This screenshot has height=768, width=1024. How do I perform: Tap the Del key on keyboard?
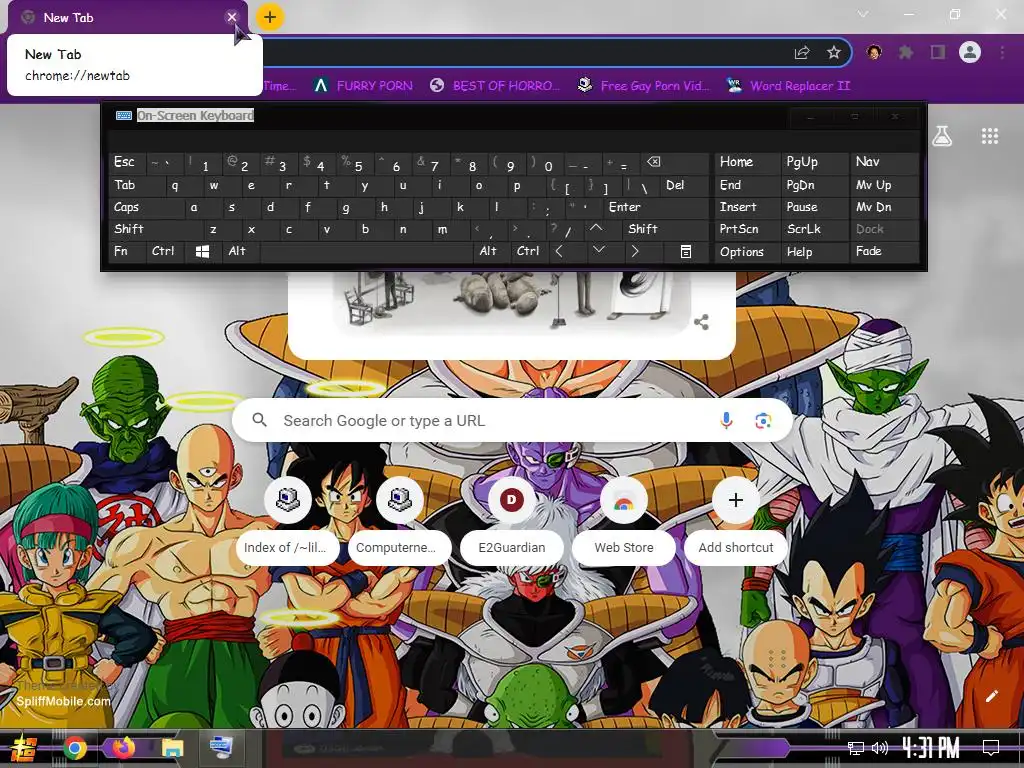[x=684, y=185]
